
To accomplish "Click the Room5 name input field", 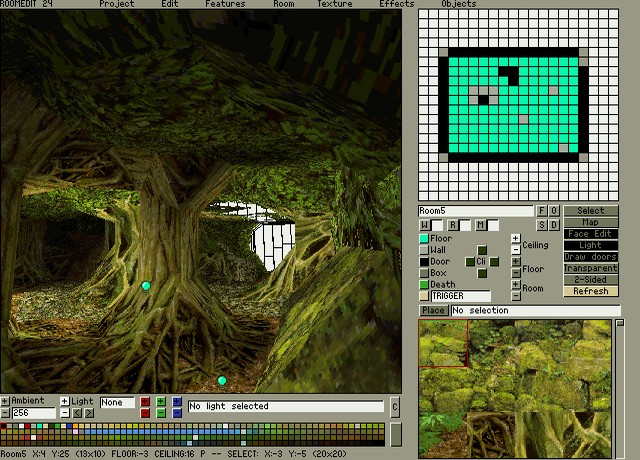I will [x=476, y=211].
